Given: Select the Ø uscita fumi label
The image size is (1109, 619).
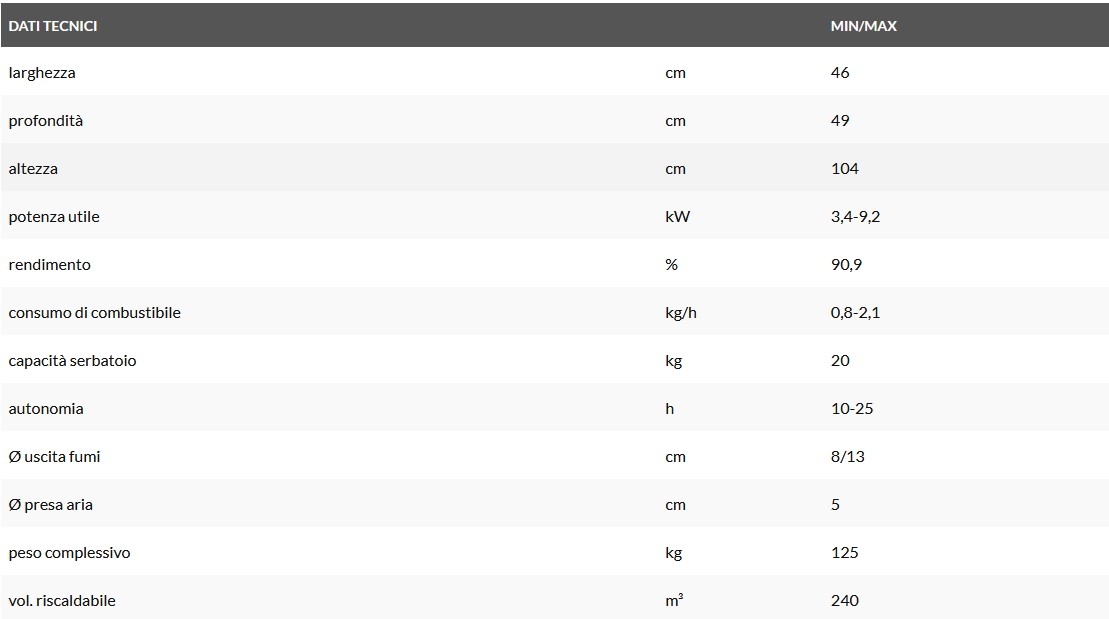Looking at the screenshot, I should [x=54, y=457].
